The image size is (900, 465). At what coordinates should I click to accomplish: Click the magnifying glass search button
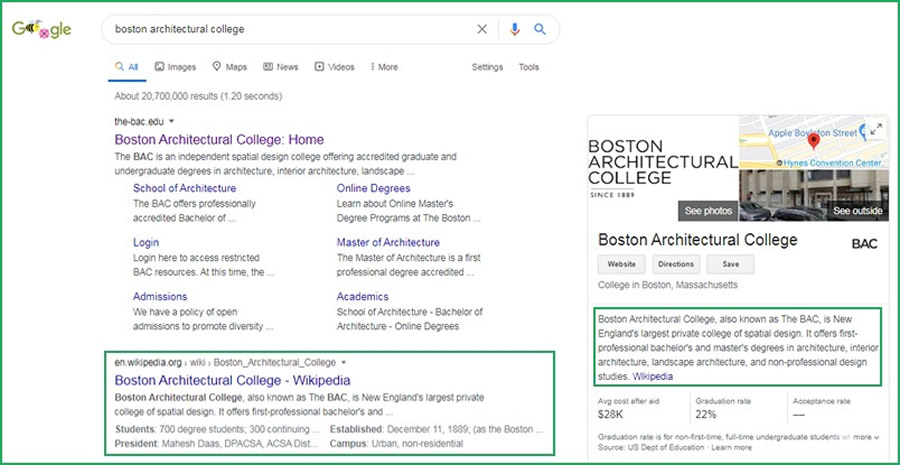coord(540,29)
